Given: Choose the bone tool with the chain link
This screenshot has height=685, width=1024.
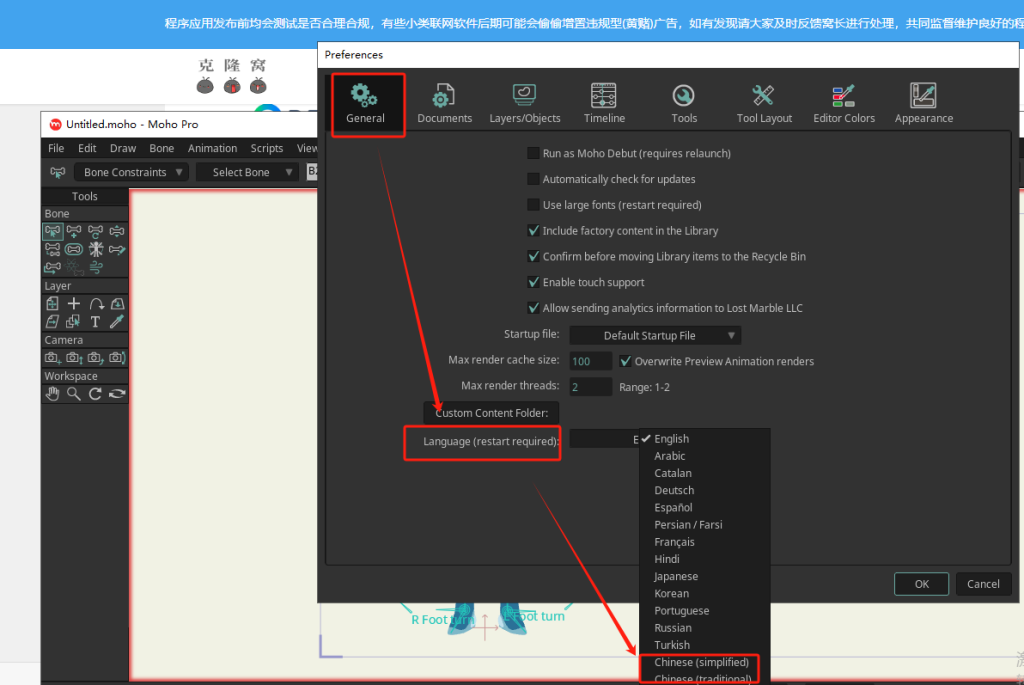Looking at the screenshot, I should pyautogui.click(x=53, y=249).
